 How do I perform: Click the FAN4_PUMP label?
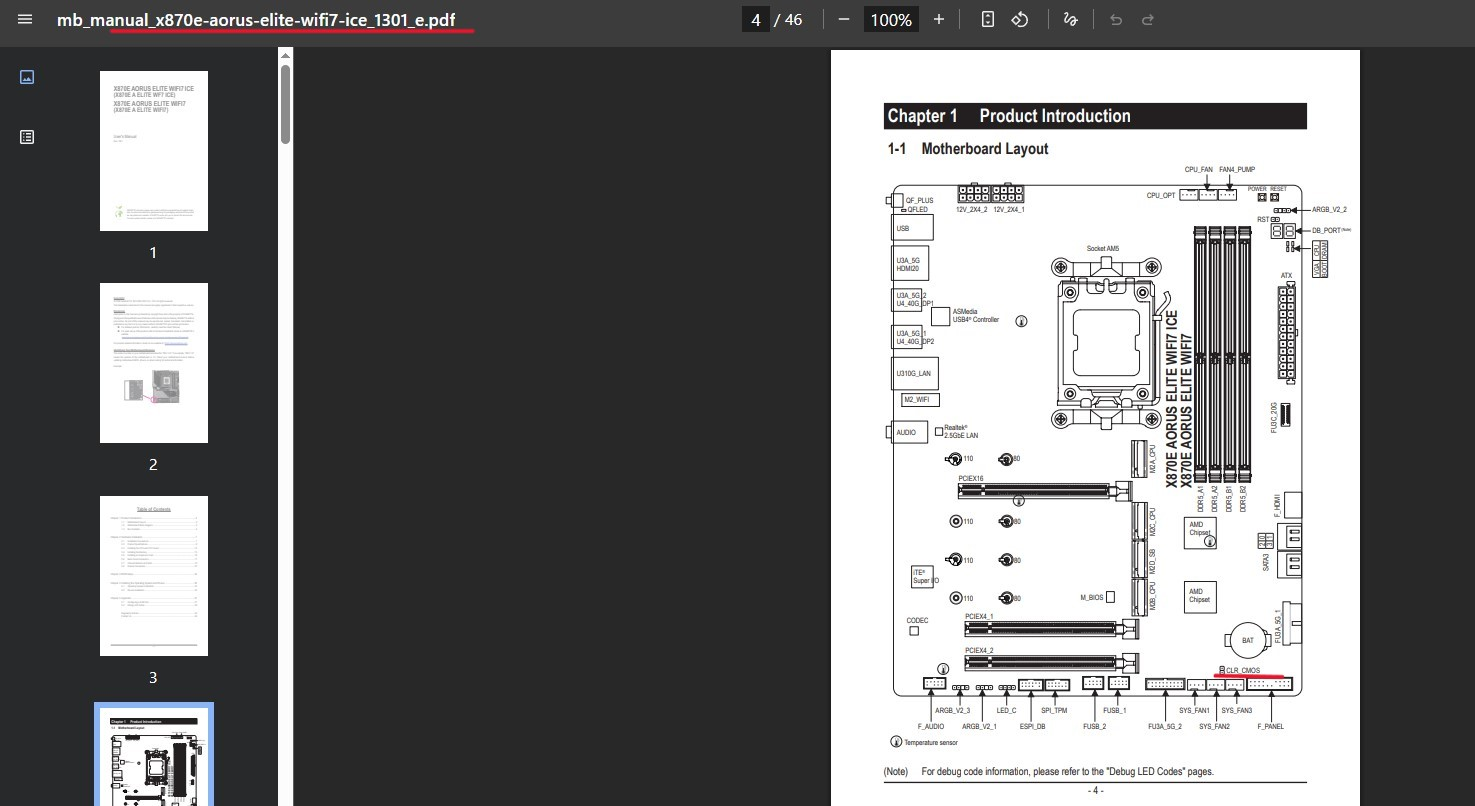(x=1237, y=170)
